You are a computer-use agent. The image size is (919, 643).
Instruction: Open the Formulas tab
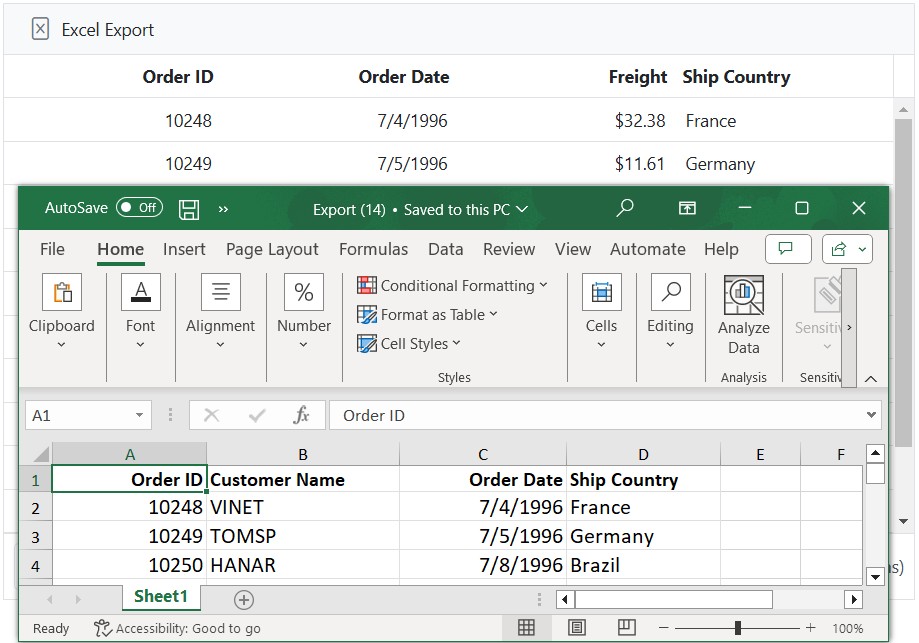tap(373, 249)
